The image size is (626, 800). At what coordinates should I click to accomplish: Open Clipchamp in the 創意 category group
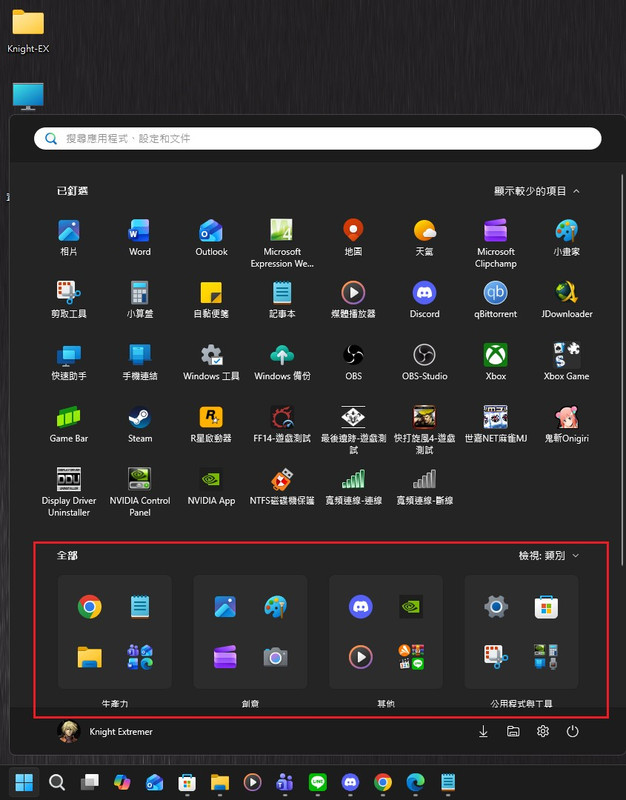225,657
